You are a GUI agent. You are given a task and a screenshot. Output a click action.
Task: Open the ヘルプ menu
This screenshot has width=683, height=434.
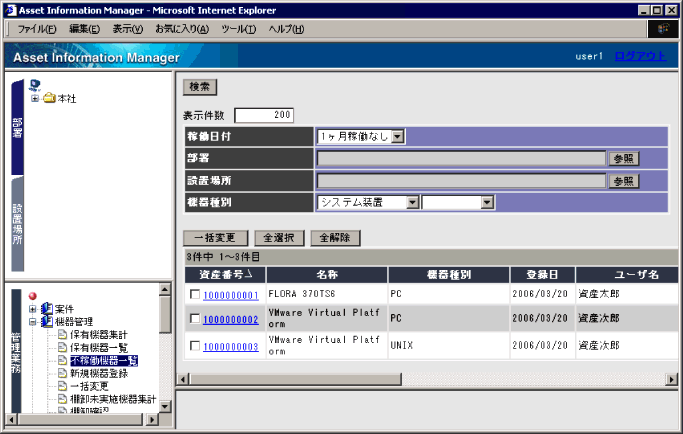point(286,29)
